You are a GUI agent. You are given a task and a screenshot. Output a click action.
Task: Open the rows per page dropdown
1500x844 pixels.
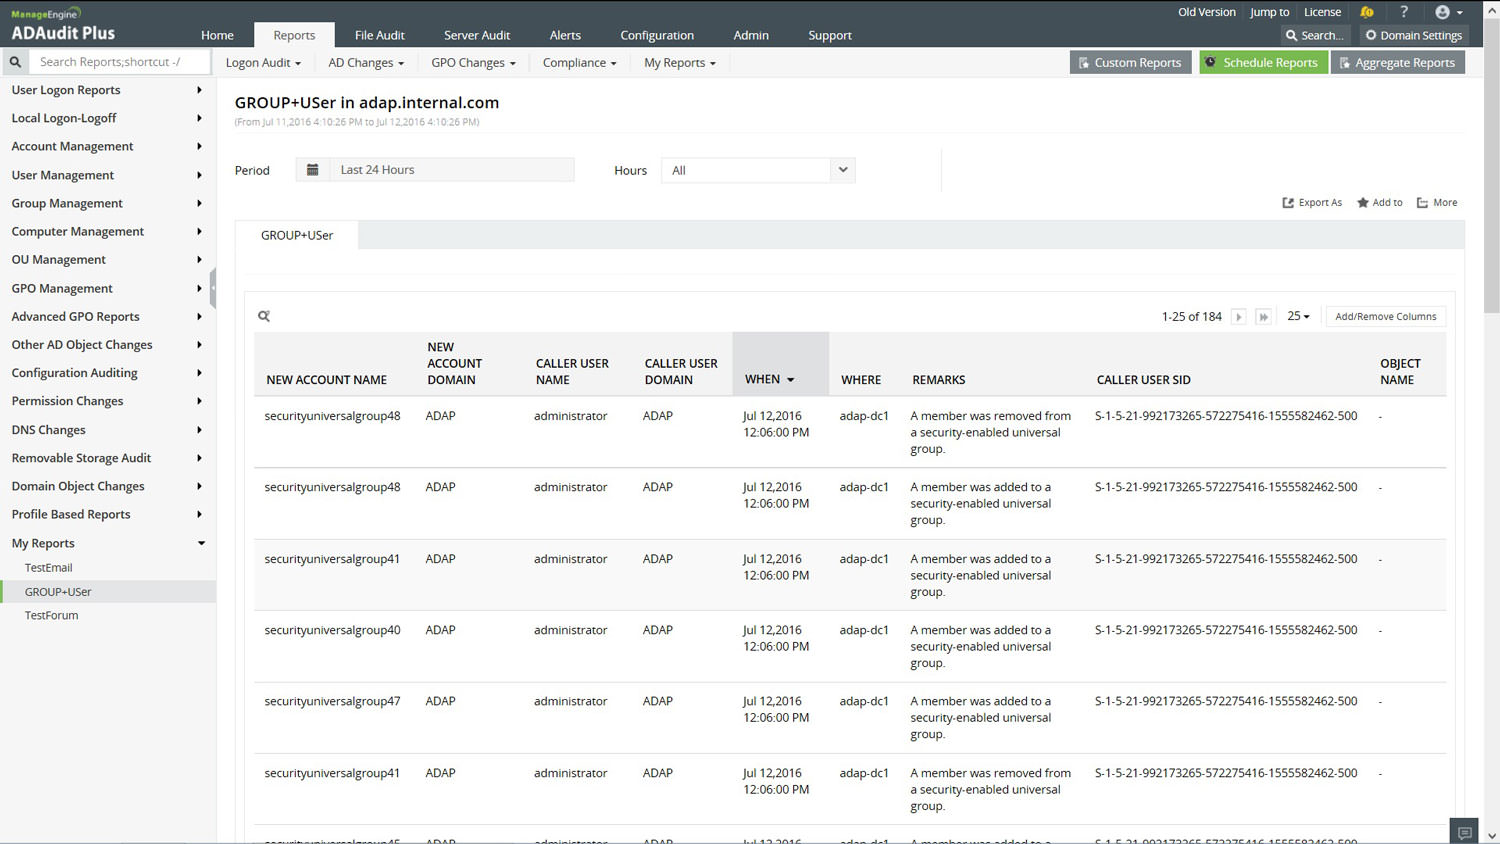[x=1298, y=316]
